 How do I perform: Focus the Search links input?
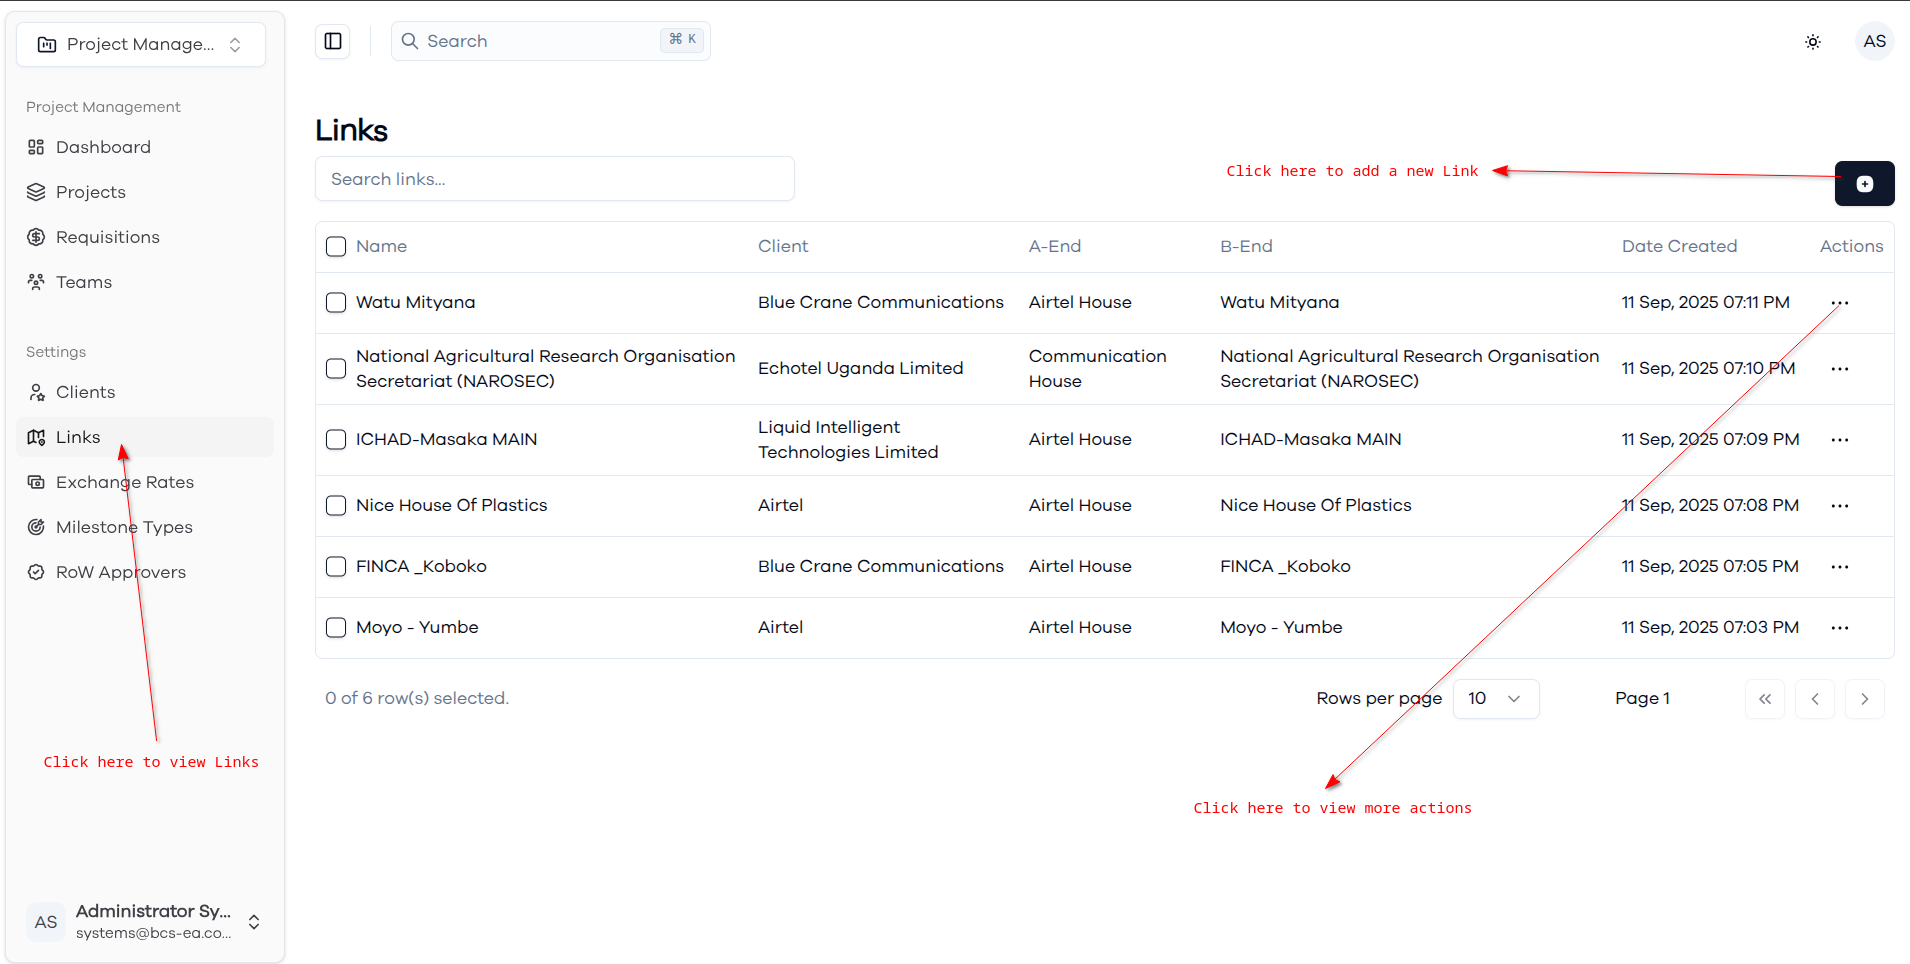click(x=555, y=179)
